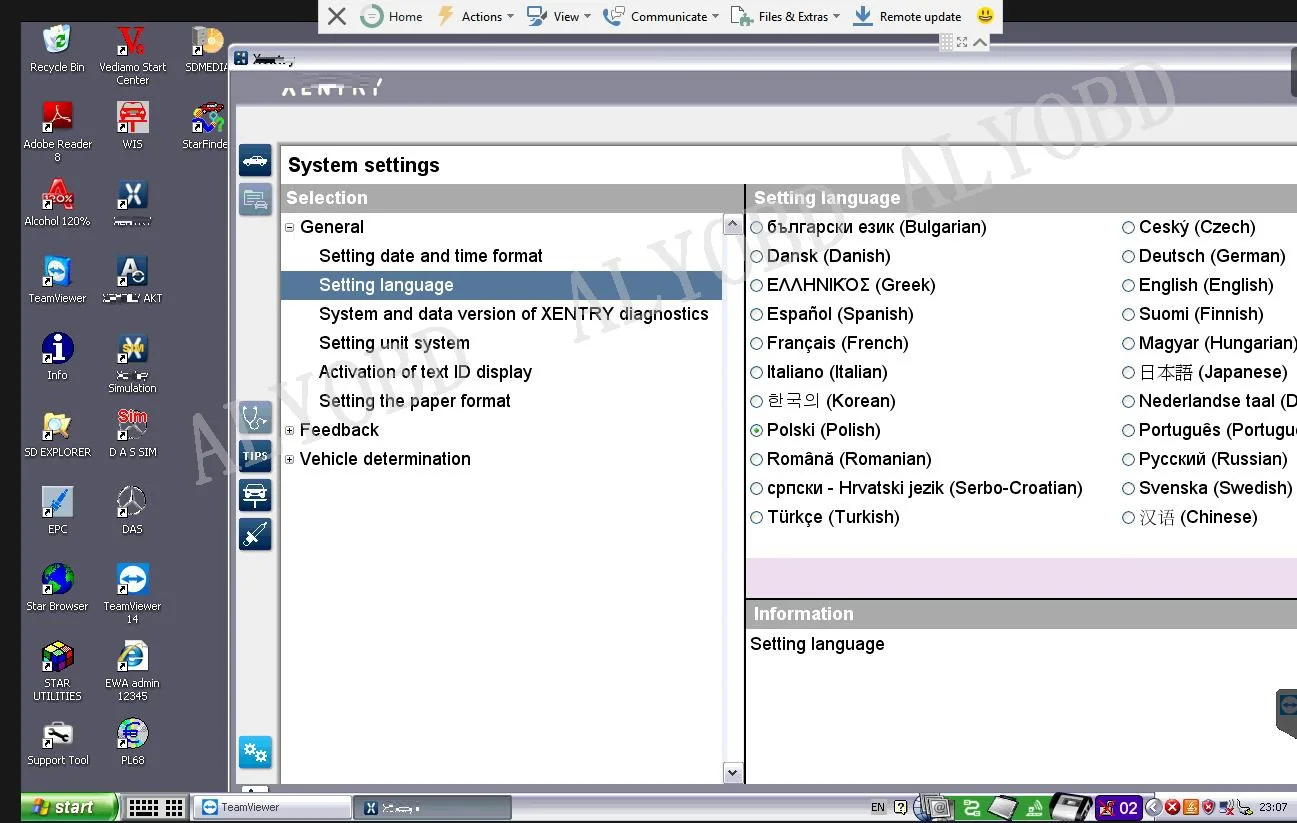The height and width of the screenshot is (823, 1297).
Task: Open the TIPS sidebar button in XENTRY
Action: click(x=255, y=456)
